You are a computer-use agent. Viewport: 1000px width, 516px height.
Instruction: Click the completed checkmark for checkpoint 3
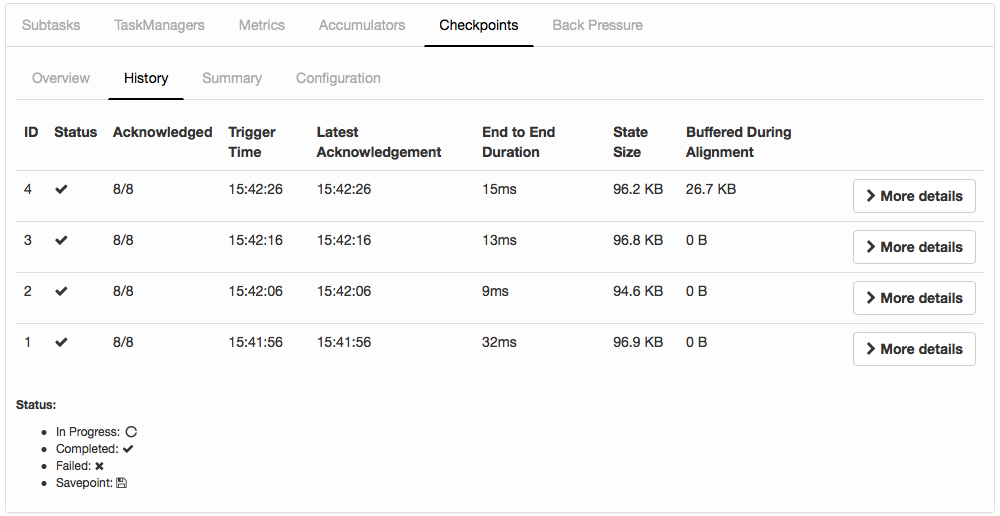pos(61,240)
